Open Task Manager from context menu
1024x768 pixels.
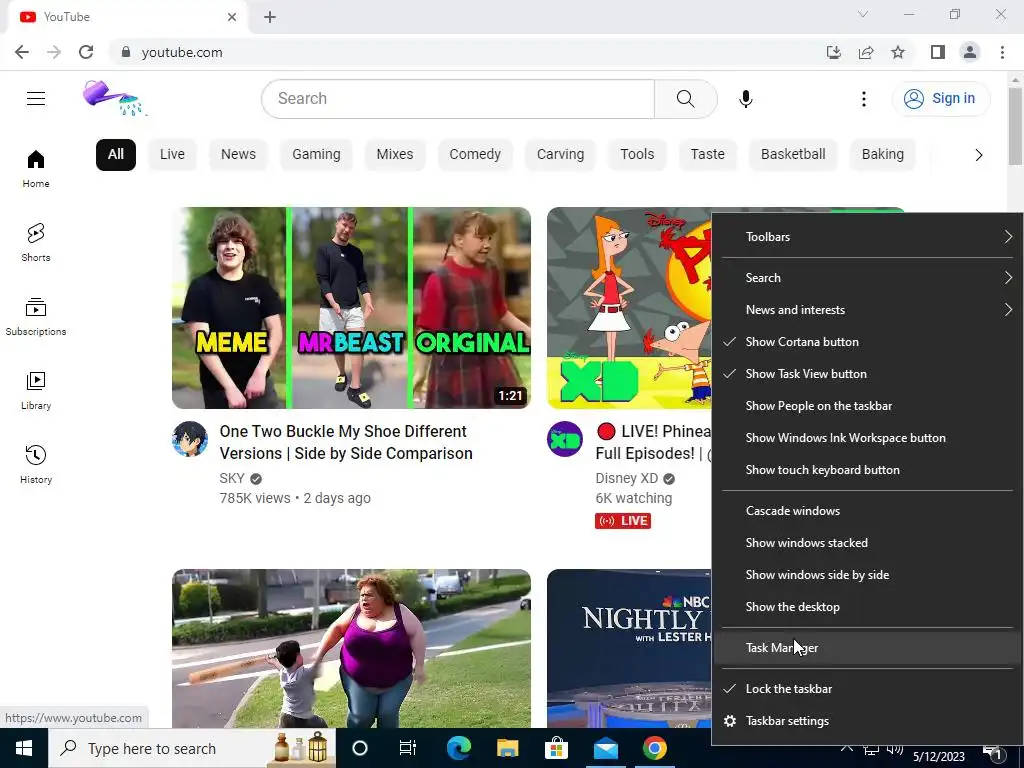pyautogui.click(x=867, y=648)
